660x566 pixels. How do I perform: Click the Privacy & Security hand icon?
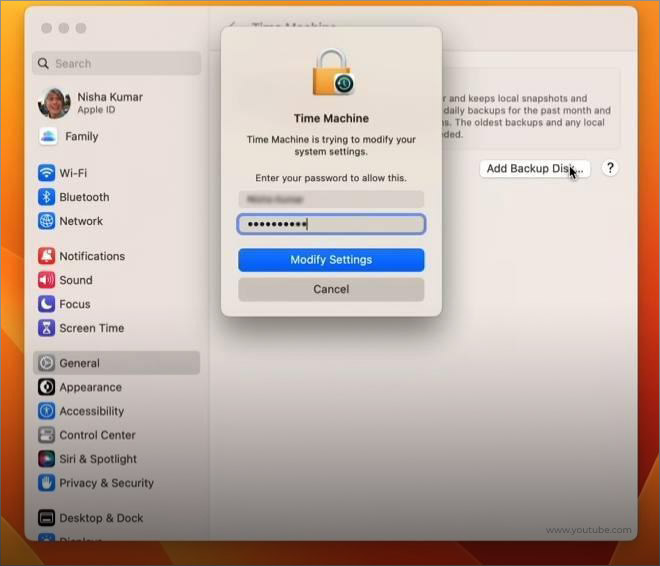[46, 483]
